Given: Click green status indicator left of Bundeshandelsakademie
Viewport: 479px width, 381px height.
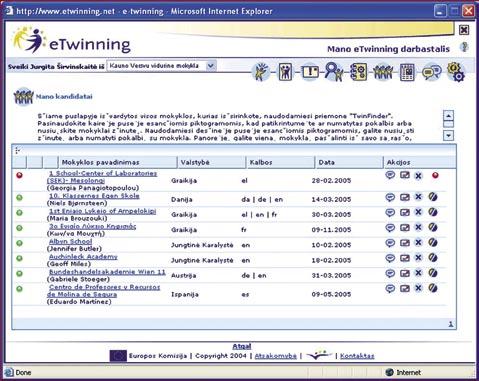Looking at the screenshot, I should pyautogui.click(x=19, y=273).
